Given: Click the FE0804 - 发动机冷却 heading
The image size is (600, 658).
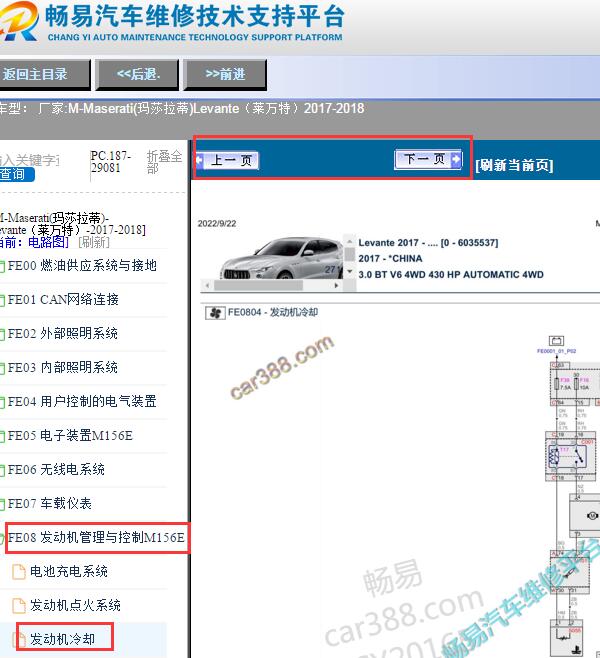Looking at the screenshot, I should click(x=273, y=313).
